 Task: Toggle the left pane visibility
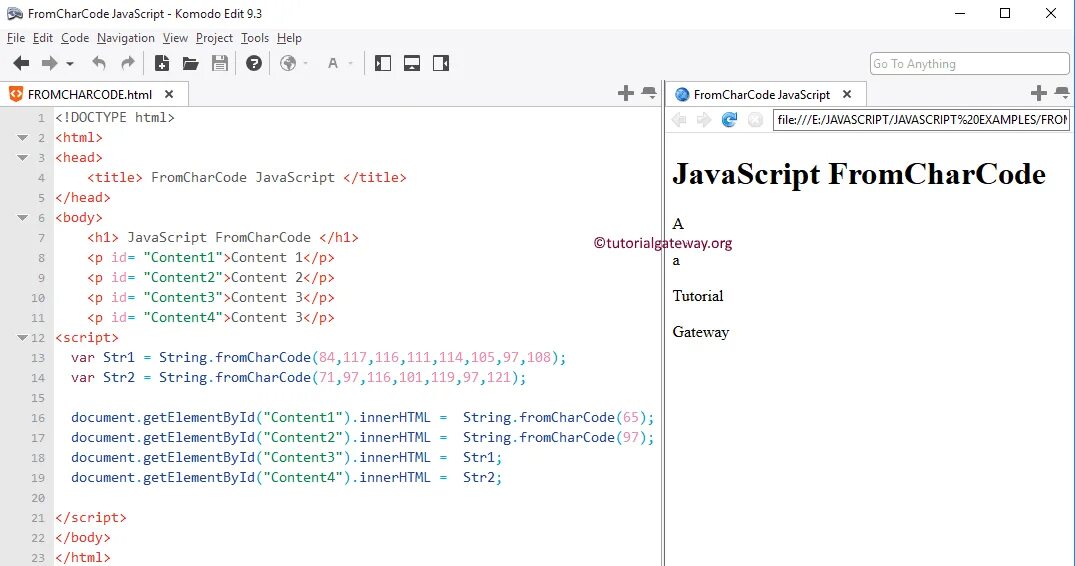click(x=383, y=64)
